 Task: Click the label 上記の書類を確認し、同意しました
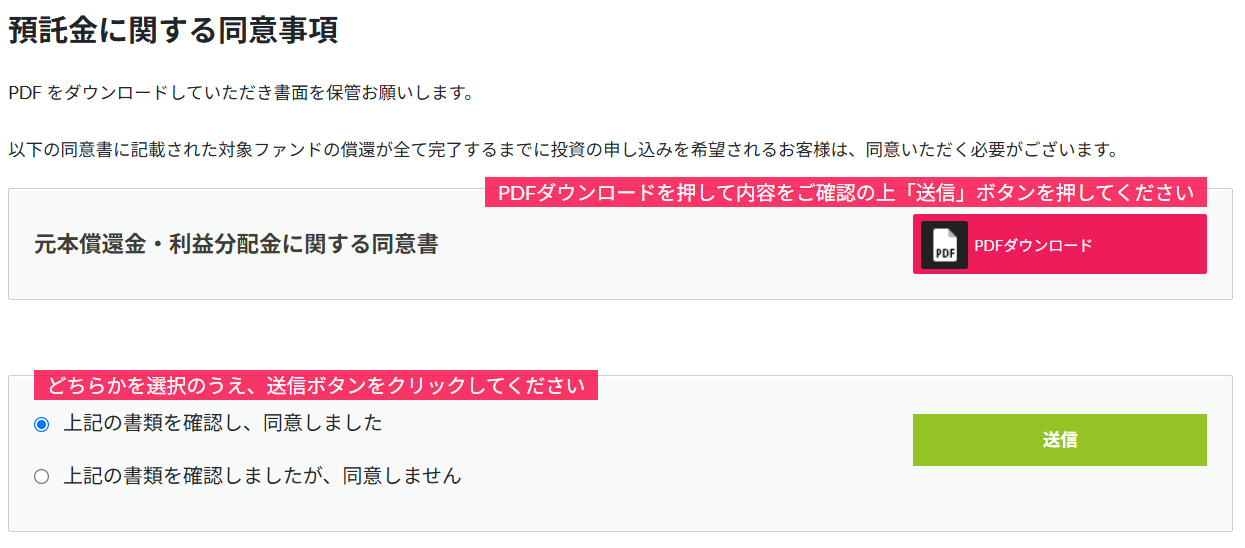[x=223, y=423]
